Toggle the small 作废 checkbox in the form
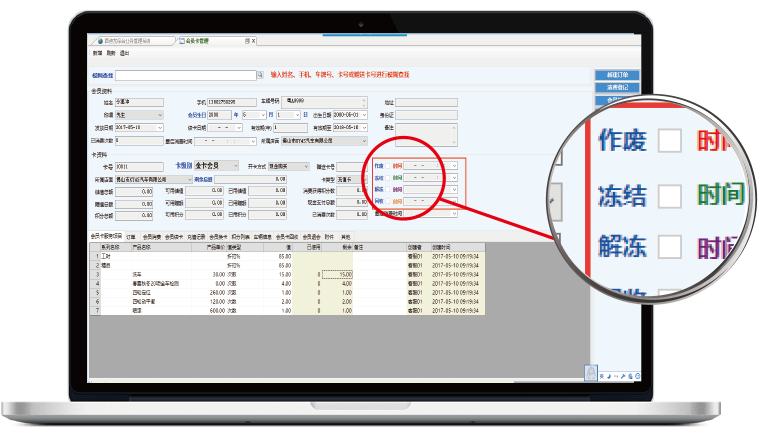 pos(388,166)
